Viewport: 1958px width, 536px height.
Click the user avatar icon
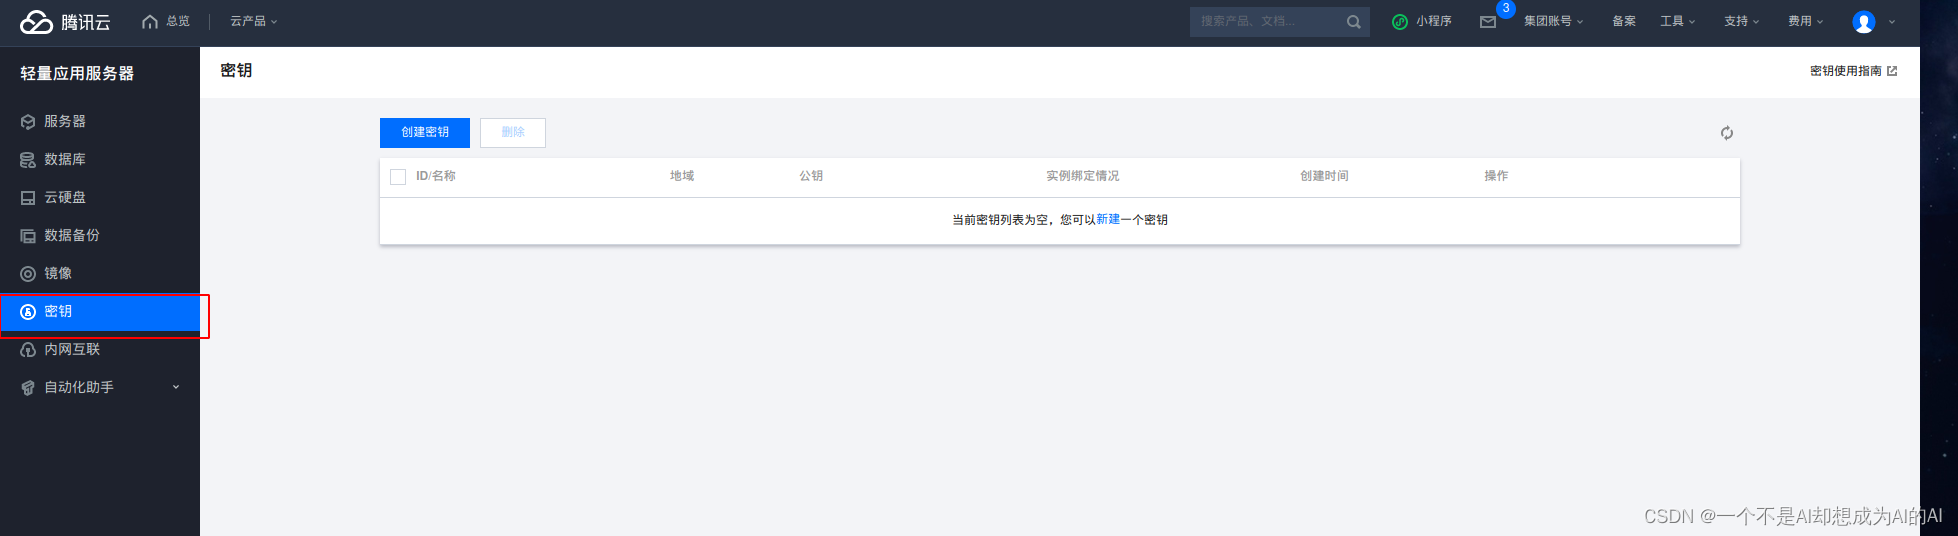1864,22
